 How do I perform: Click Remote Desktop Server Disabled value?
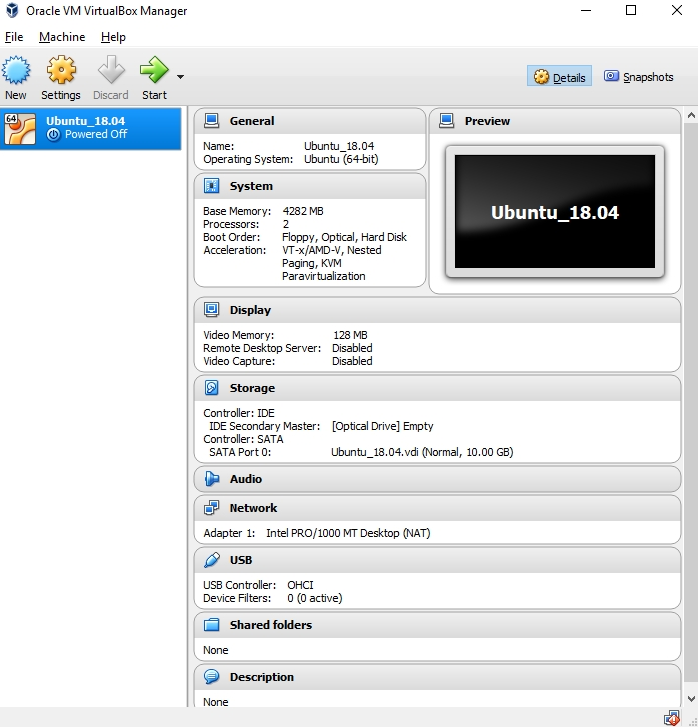click(352, 348)
